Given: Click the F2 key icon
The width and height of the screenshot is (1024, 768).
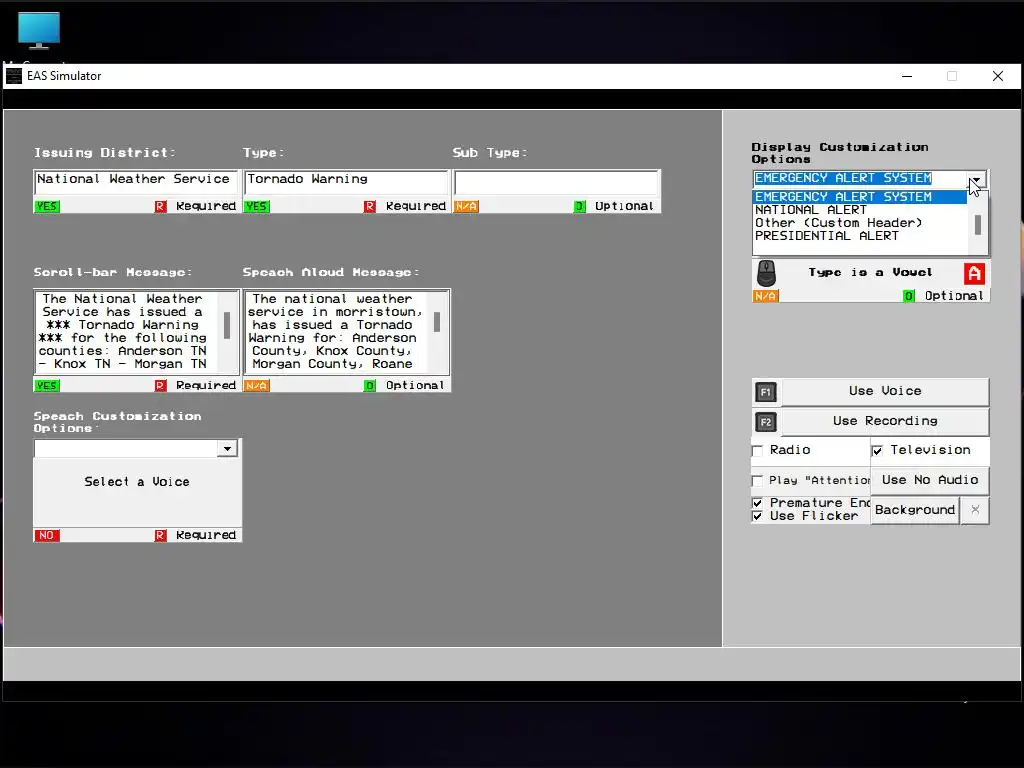Looking at the screenshot, I should pos(765,422).
